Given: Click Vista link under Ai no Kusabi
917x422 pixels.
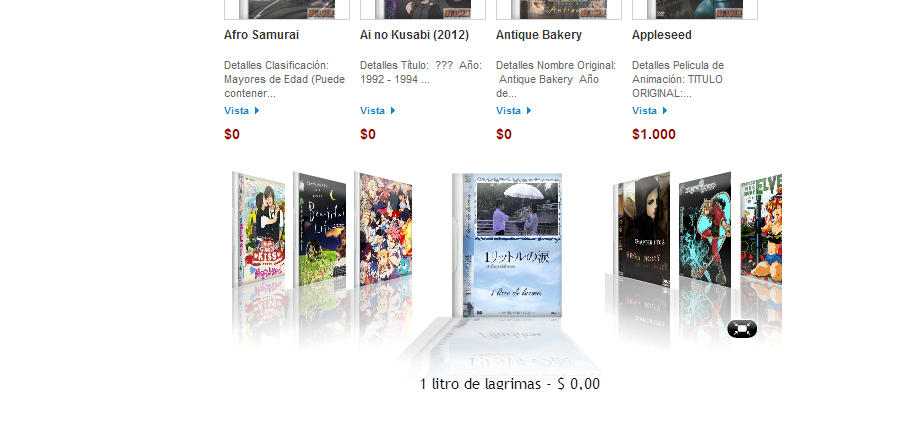Looking at the screenshot, I should click(x=378, y=110).
